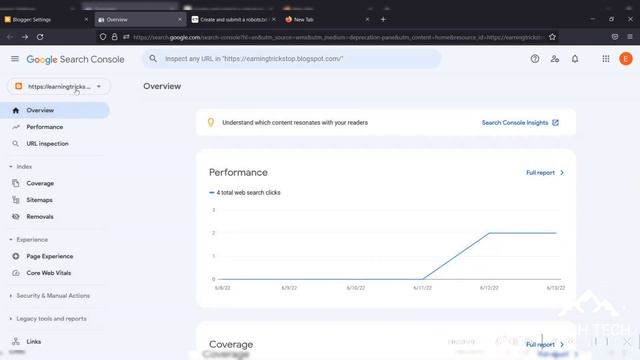Screen dimensions: 640x360
Task: Open the account avatar E
Action: [x=626, y=59]
